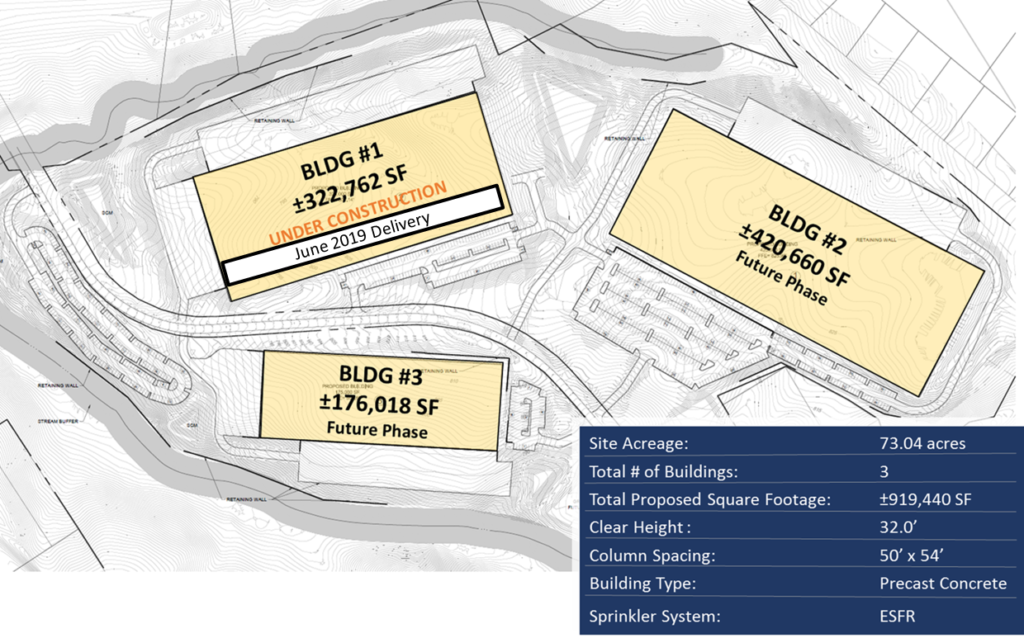Click the 'Sprinkler System:' label
This screenshot has height=638, width=1024.
(654, 616)
